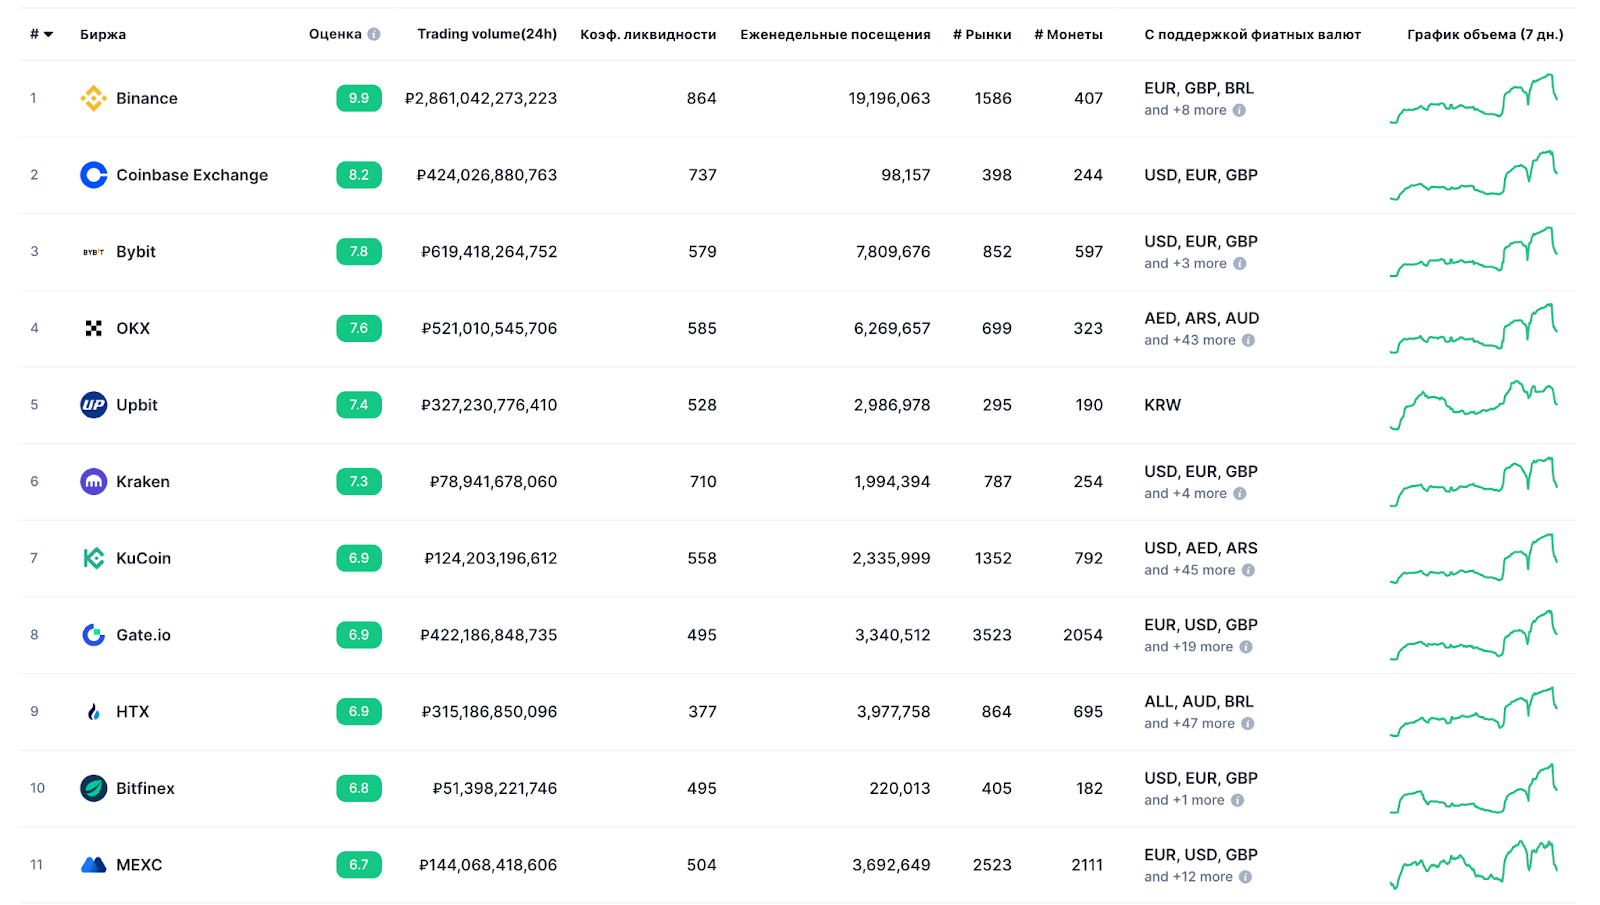1600x905 pixels.
Task: Click info icon next to 'and +12 more'
Action: [1245, 877]
